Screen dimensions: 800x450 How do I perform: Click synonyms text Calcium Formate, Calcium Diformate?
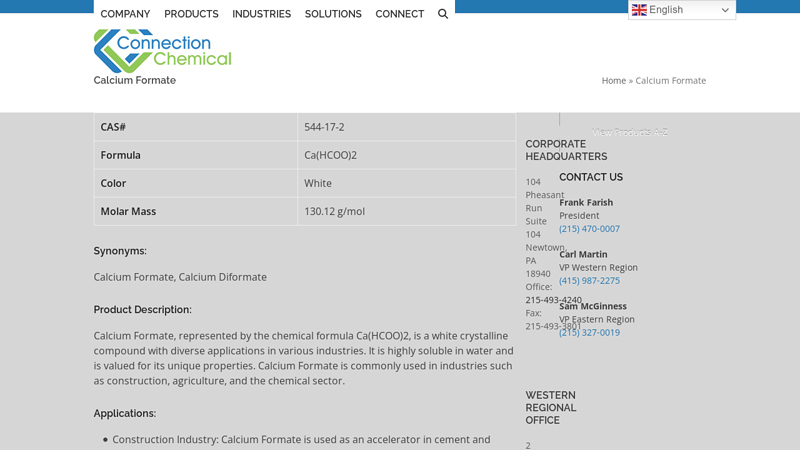[x=180, y=277]
